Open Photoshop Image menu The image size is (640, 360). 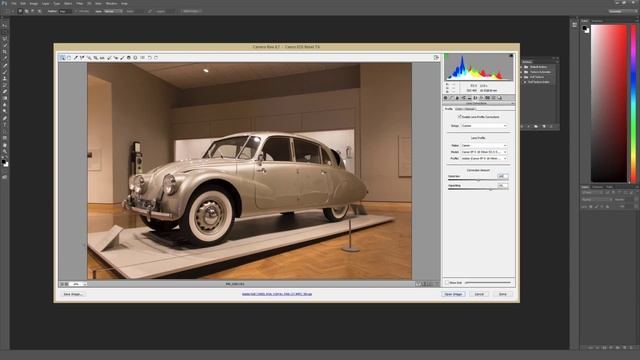(34, 3)
